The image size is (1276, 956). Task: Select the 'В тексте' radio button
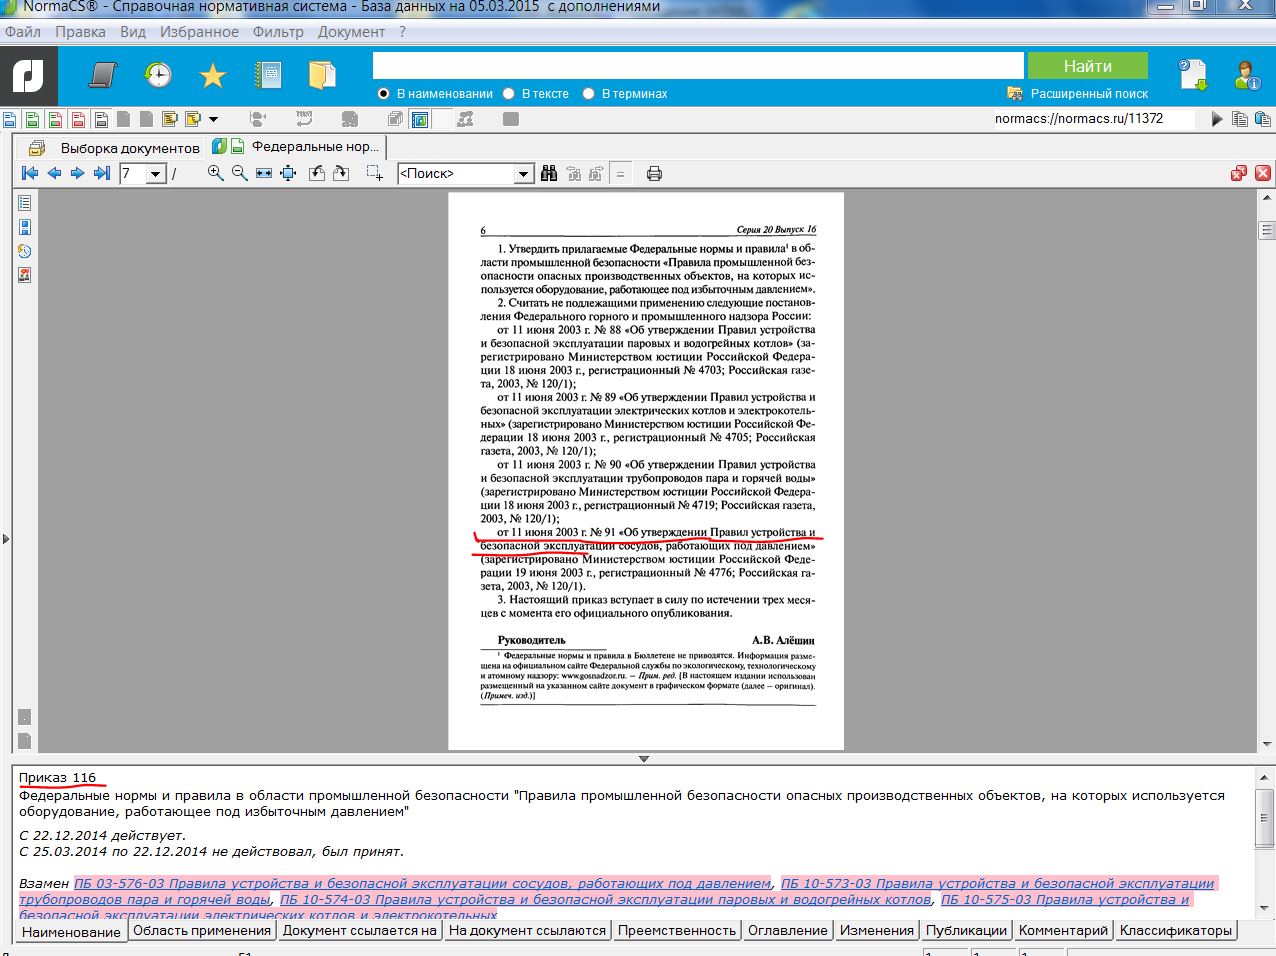(x=508, y=93)
